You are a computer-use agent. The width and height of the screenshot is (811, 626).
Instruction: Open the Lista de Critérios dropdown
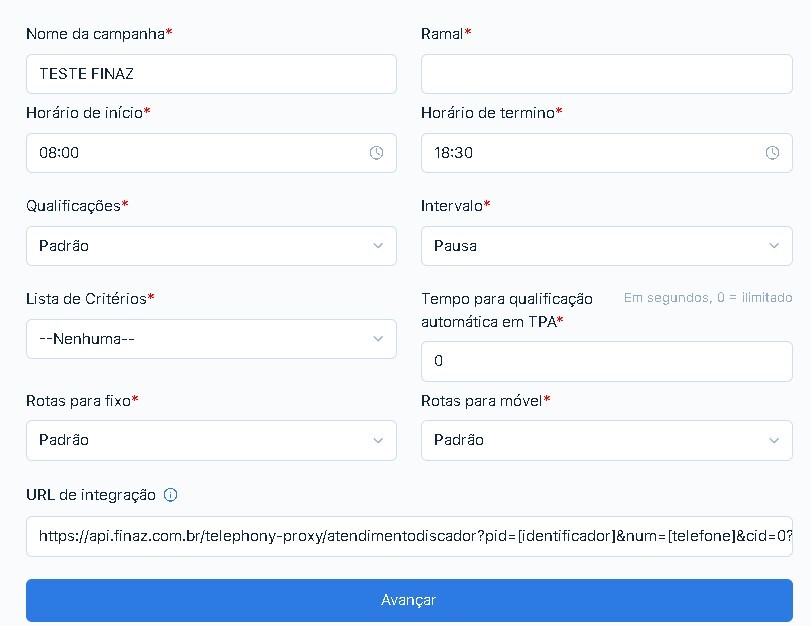click(211, 339)
